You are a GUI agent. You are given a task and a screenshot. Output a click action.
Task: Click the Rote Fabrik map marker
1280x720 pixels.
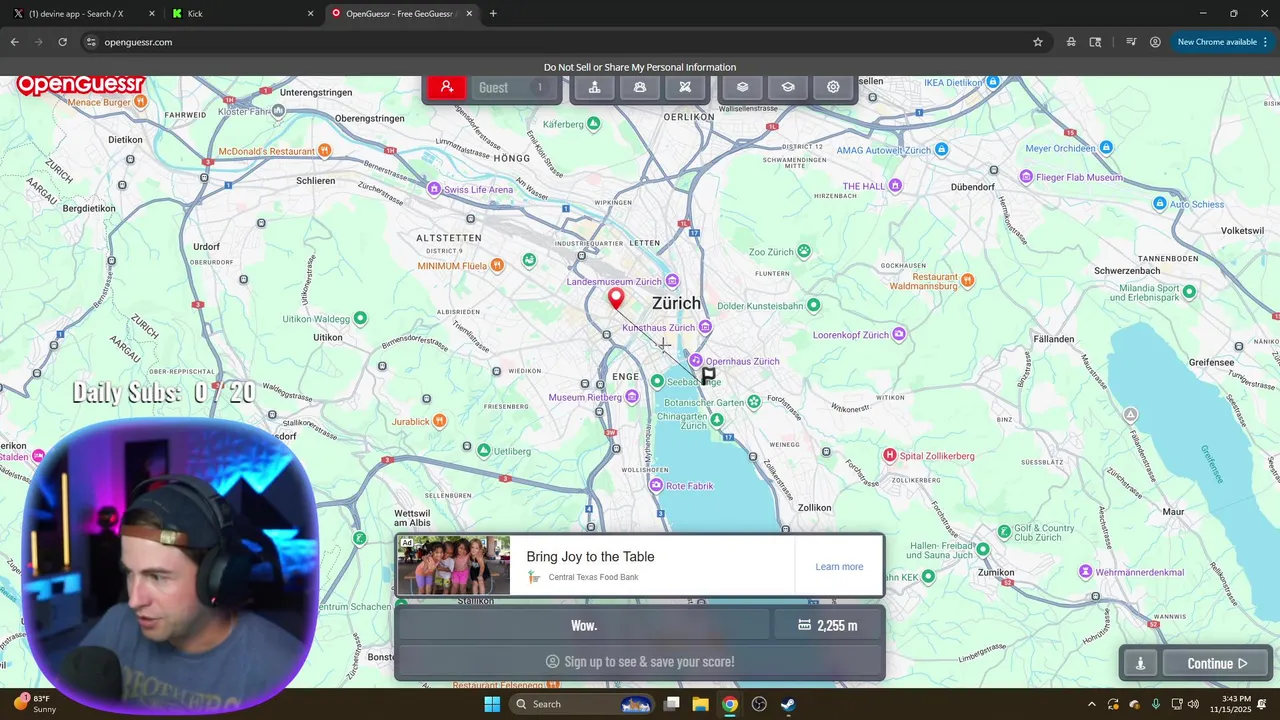tap(656, 485)
